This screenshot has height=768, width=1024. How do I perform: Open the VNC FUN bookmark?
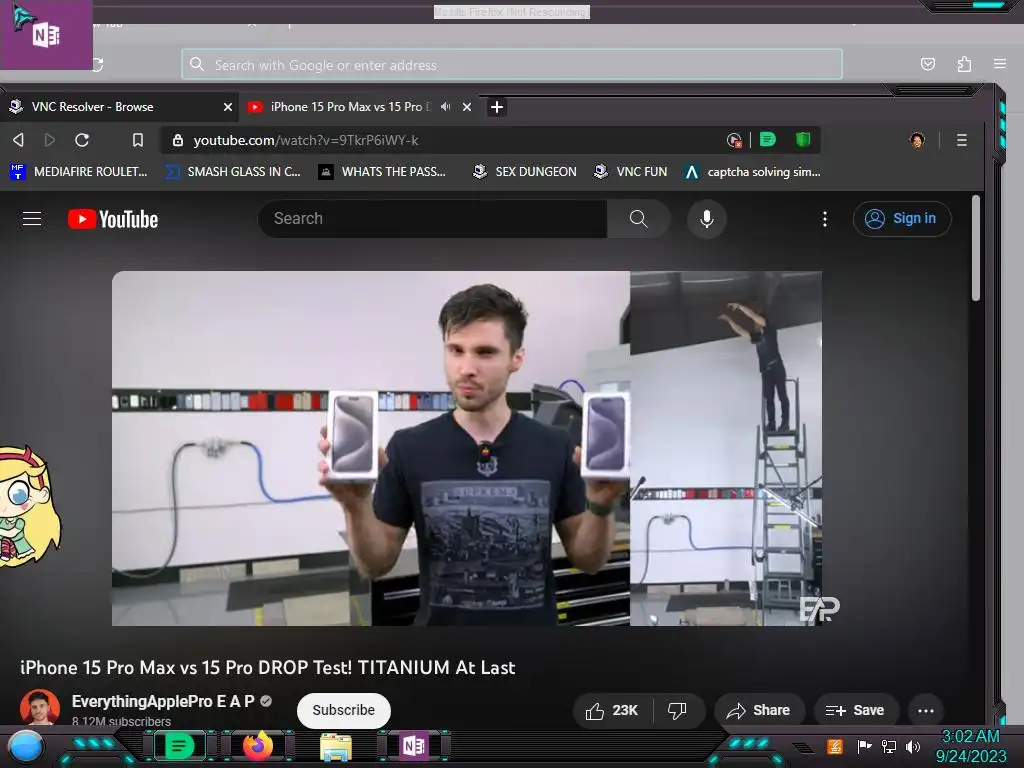coord(631,172)
